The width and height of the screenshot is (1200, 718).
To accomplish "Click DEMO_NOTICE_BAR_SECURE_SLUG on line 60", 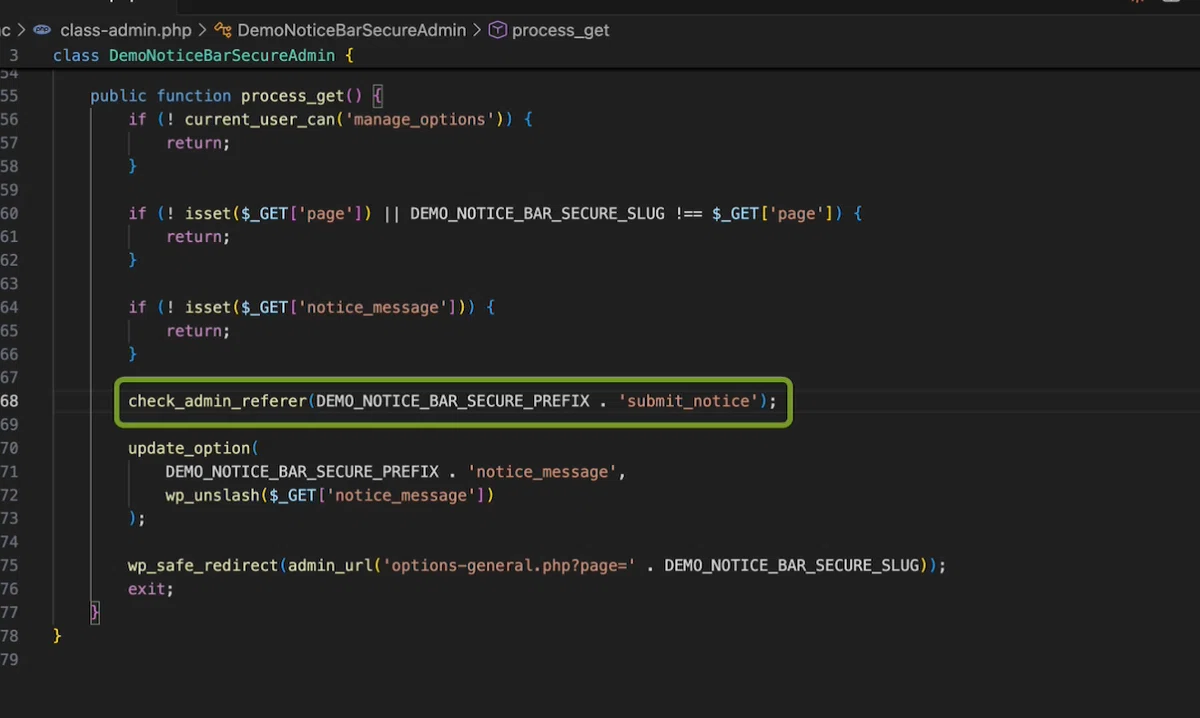I will pyautogui.click(x=537, y=214).
